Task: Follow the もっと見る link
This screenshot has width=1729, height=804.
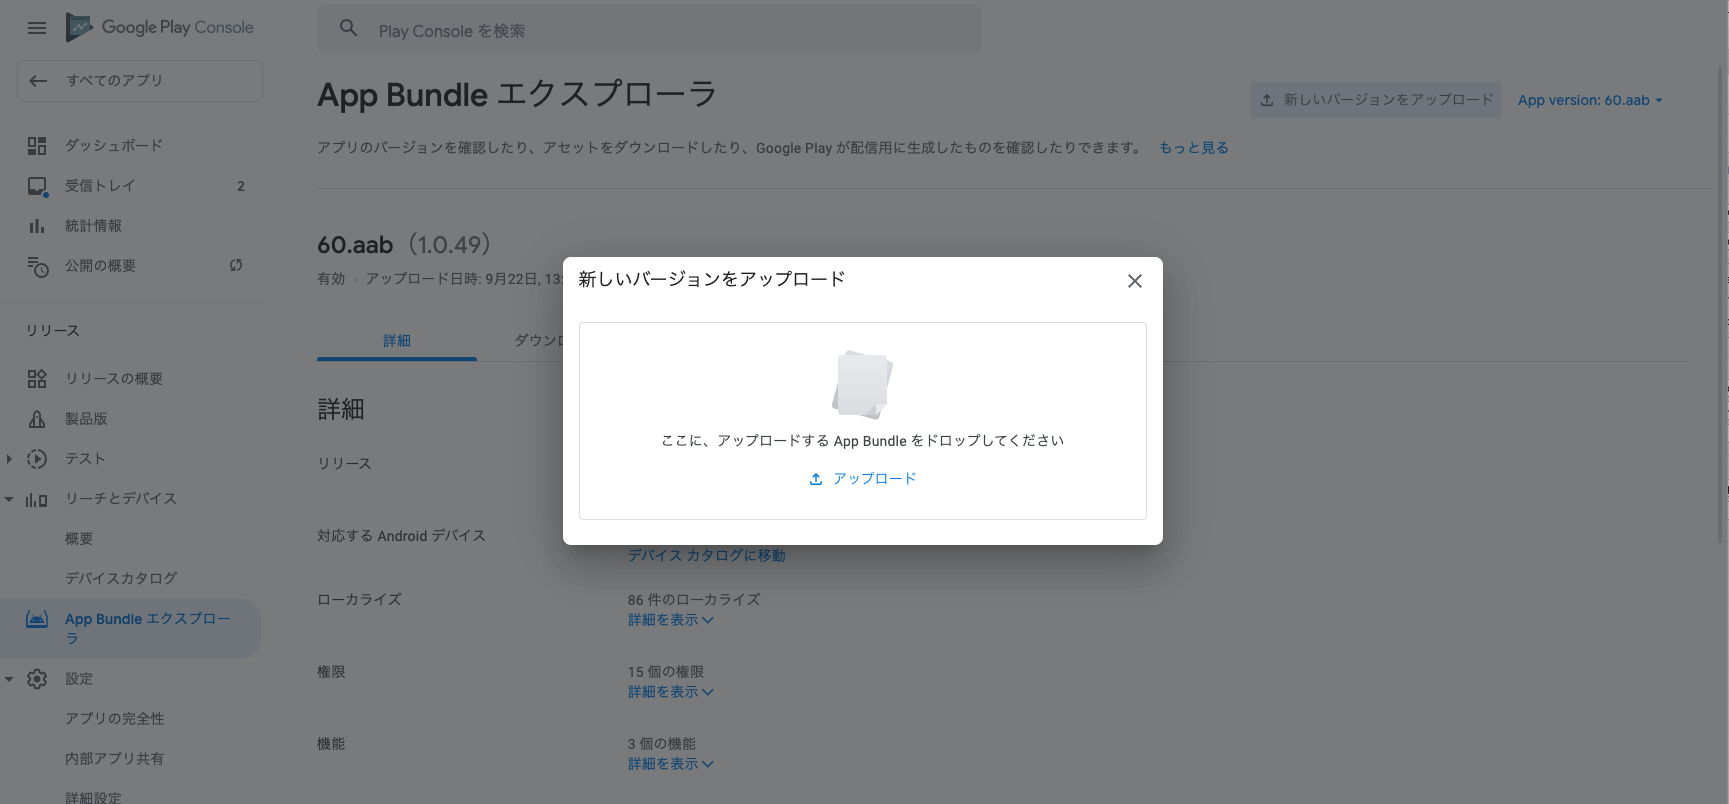Action: coord(1194,148)
